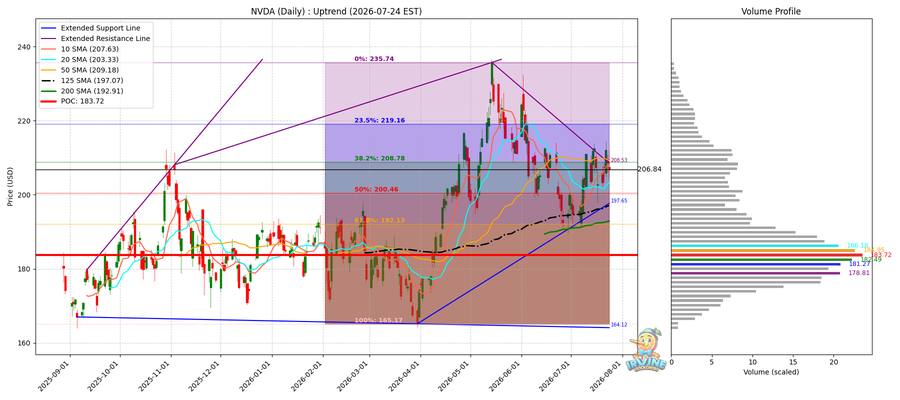Click the cyan volume profile bar

point(755,246)
